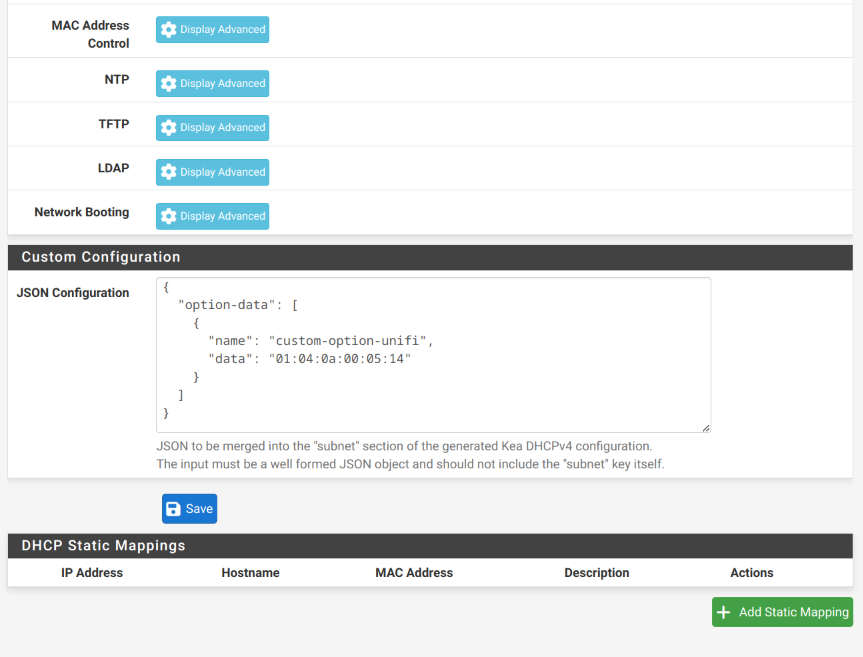Click the DHCP Static Mappings section header
This screenshot has height=657, width=863.
[103, 546]
